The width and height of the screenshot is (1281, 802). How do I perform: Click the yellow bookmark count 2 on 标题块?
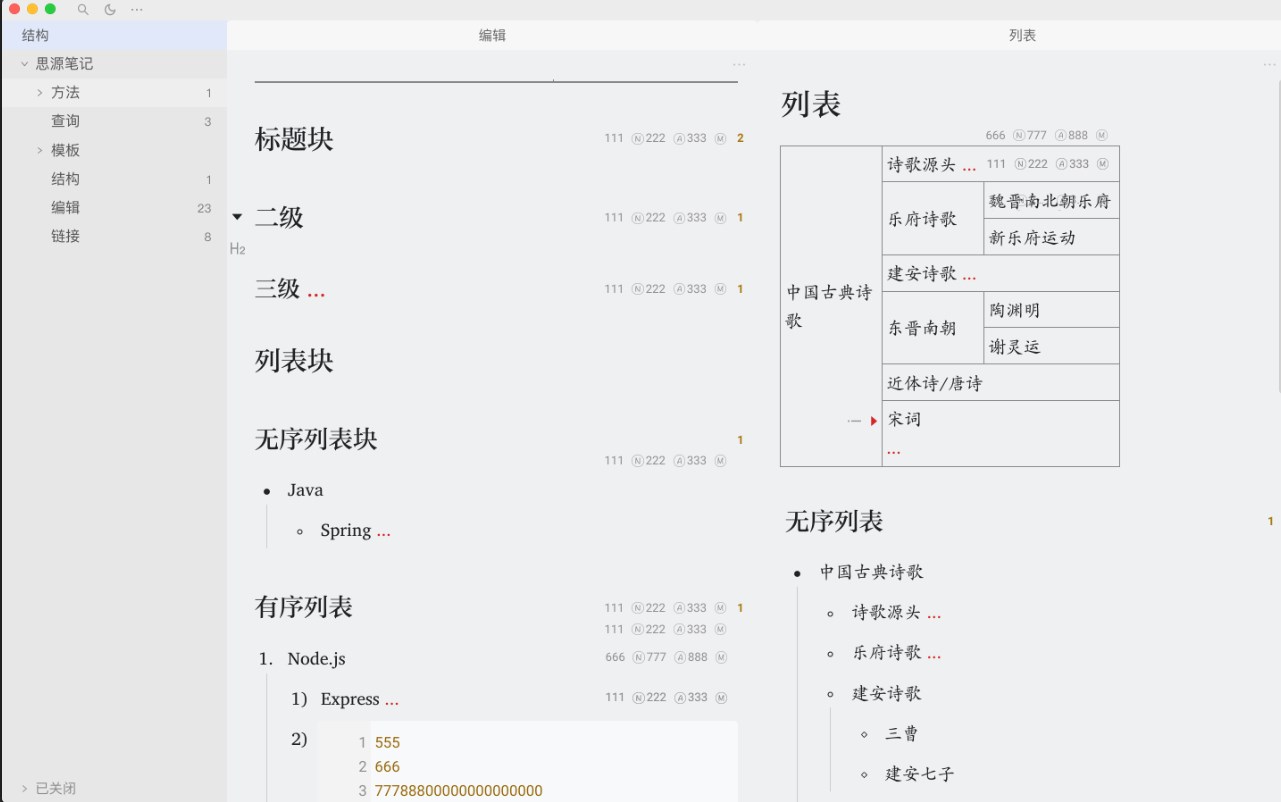pyautogui.click(x=740, y=139)
